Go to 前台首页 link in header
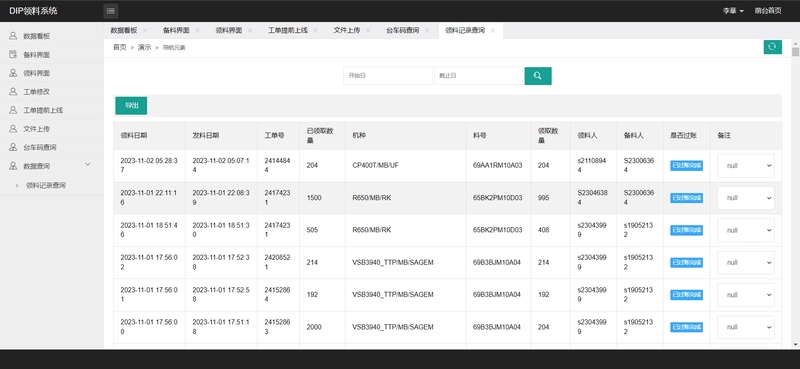The image size is (800, 369). (768, 11)
